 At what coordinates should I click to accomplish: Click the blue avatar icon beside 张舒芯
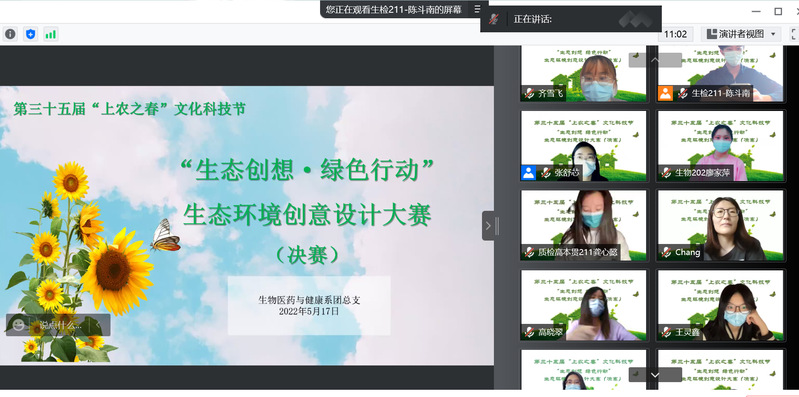tap(528, 173)
